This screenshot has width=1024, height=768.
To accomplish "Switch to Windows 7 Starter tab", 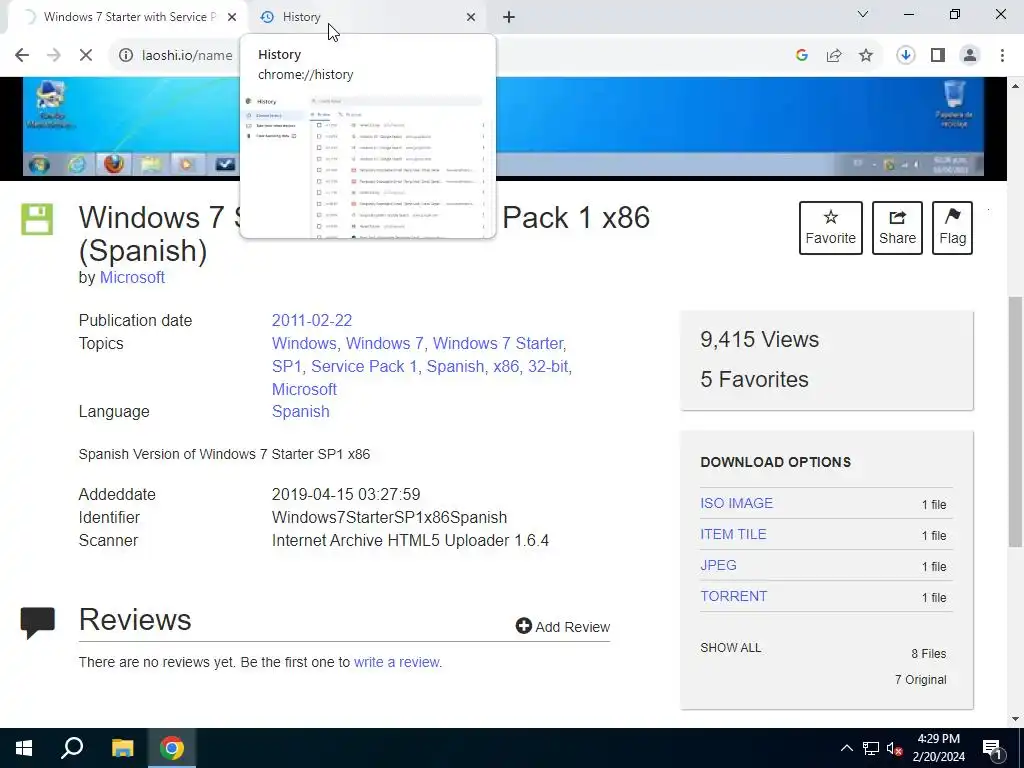I will point(129,17).
